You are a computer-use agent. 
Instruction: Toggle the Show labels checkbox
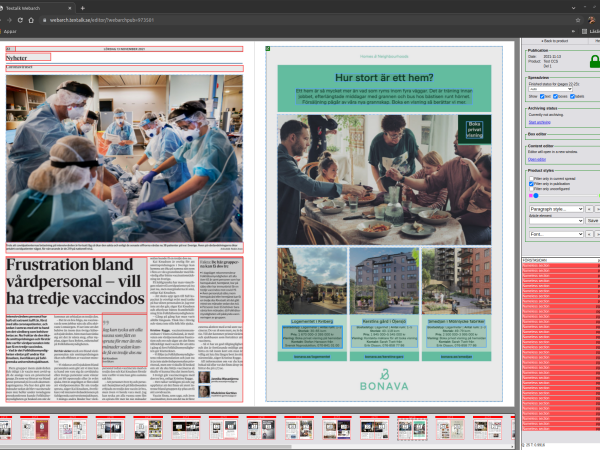click(x=572, y=96)
